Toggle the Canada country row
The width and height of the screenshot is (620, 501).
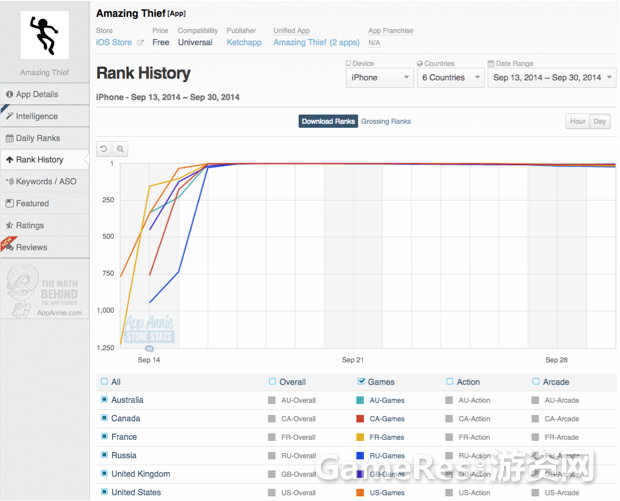[104, 418]
